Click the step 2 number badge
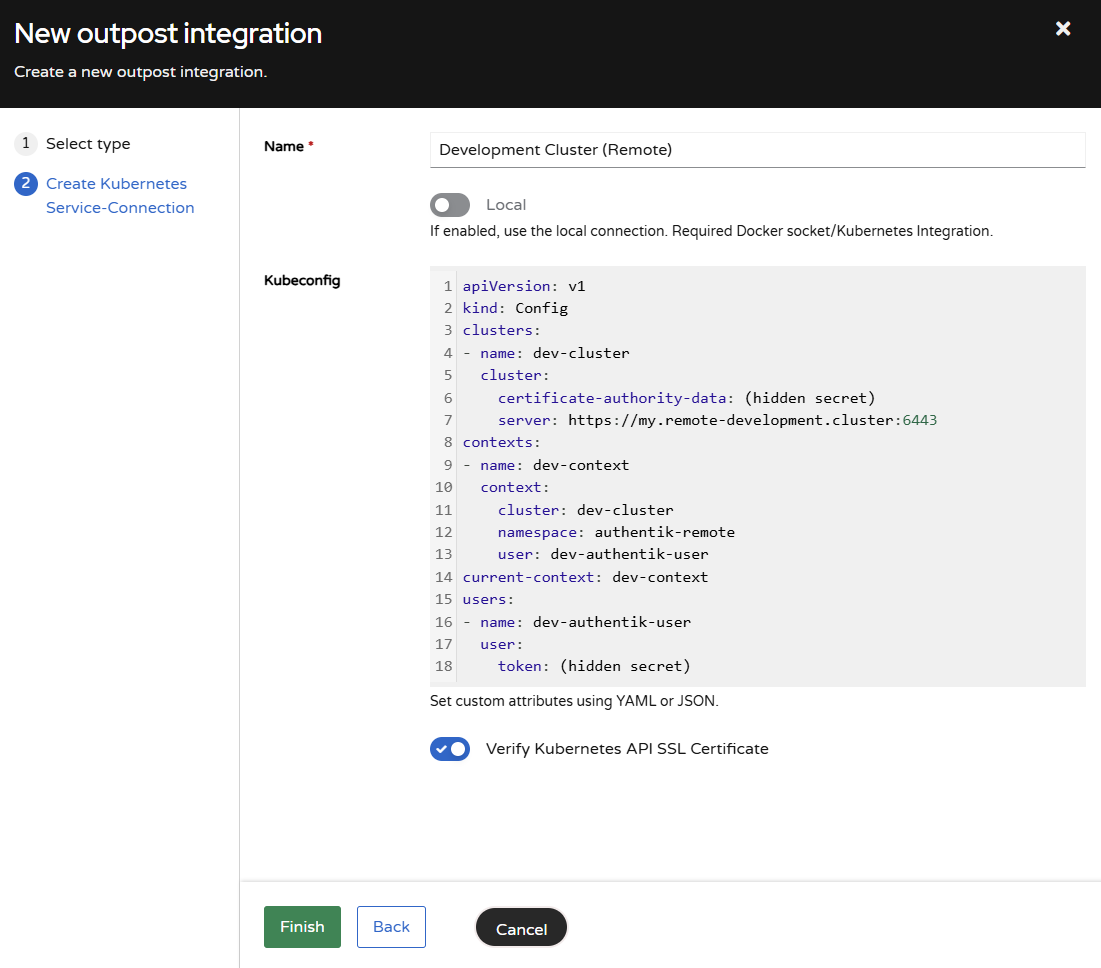This screenshot has height=968, width=1101. (x=26, y=184)
